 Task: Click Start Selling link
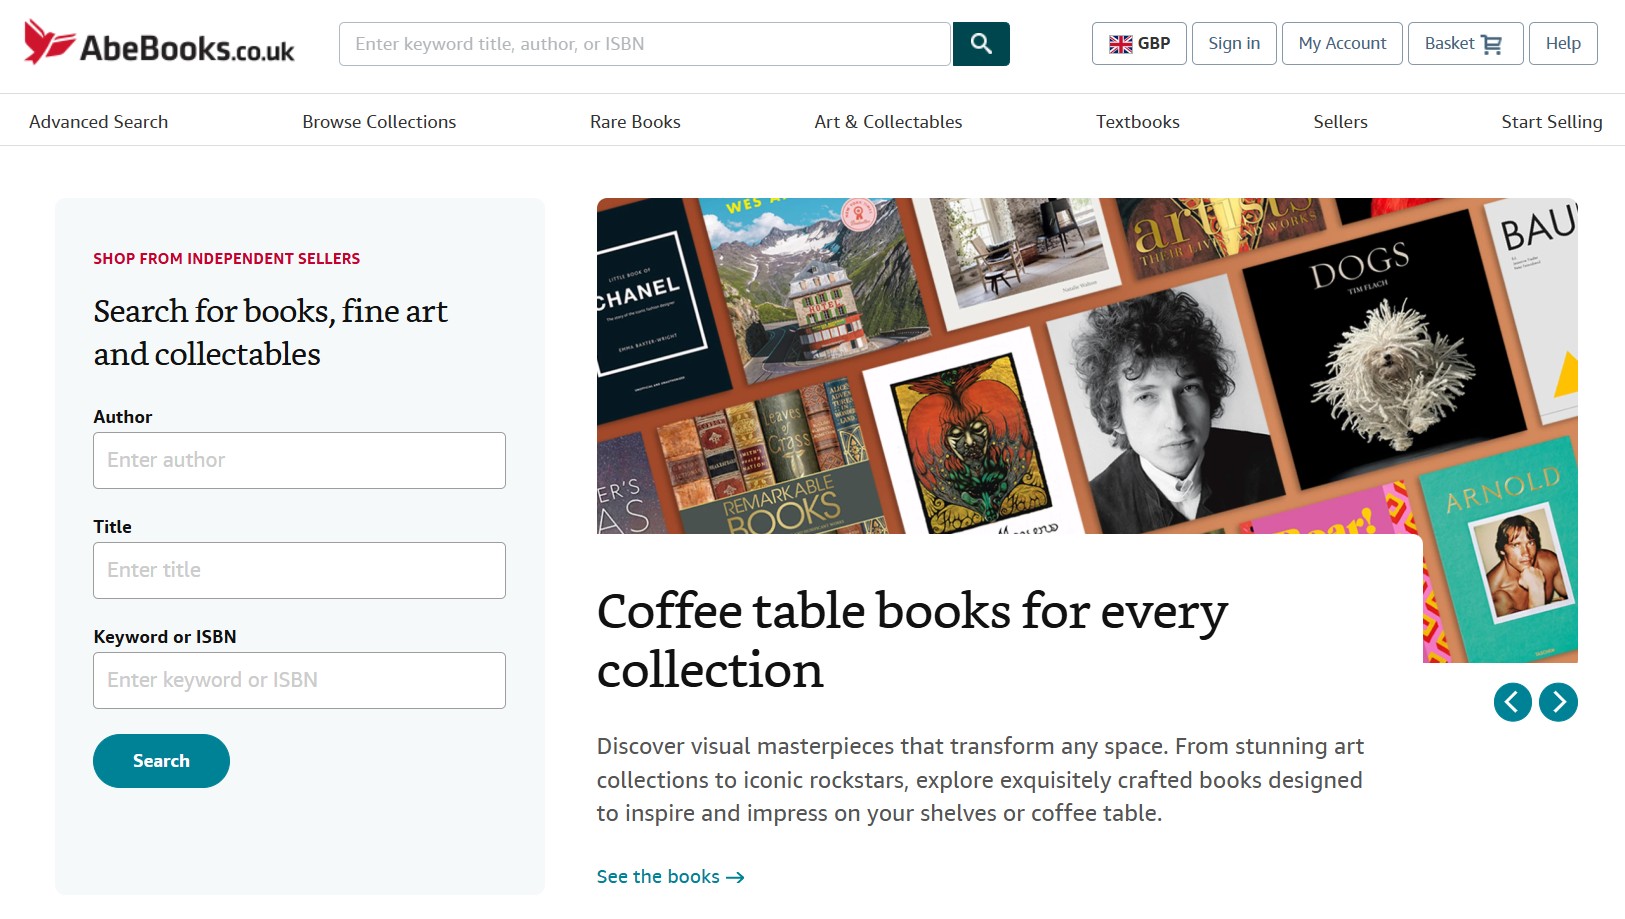point(1551,122)
